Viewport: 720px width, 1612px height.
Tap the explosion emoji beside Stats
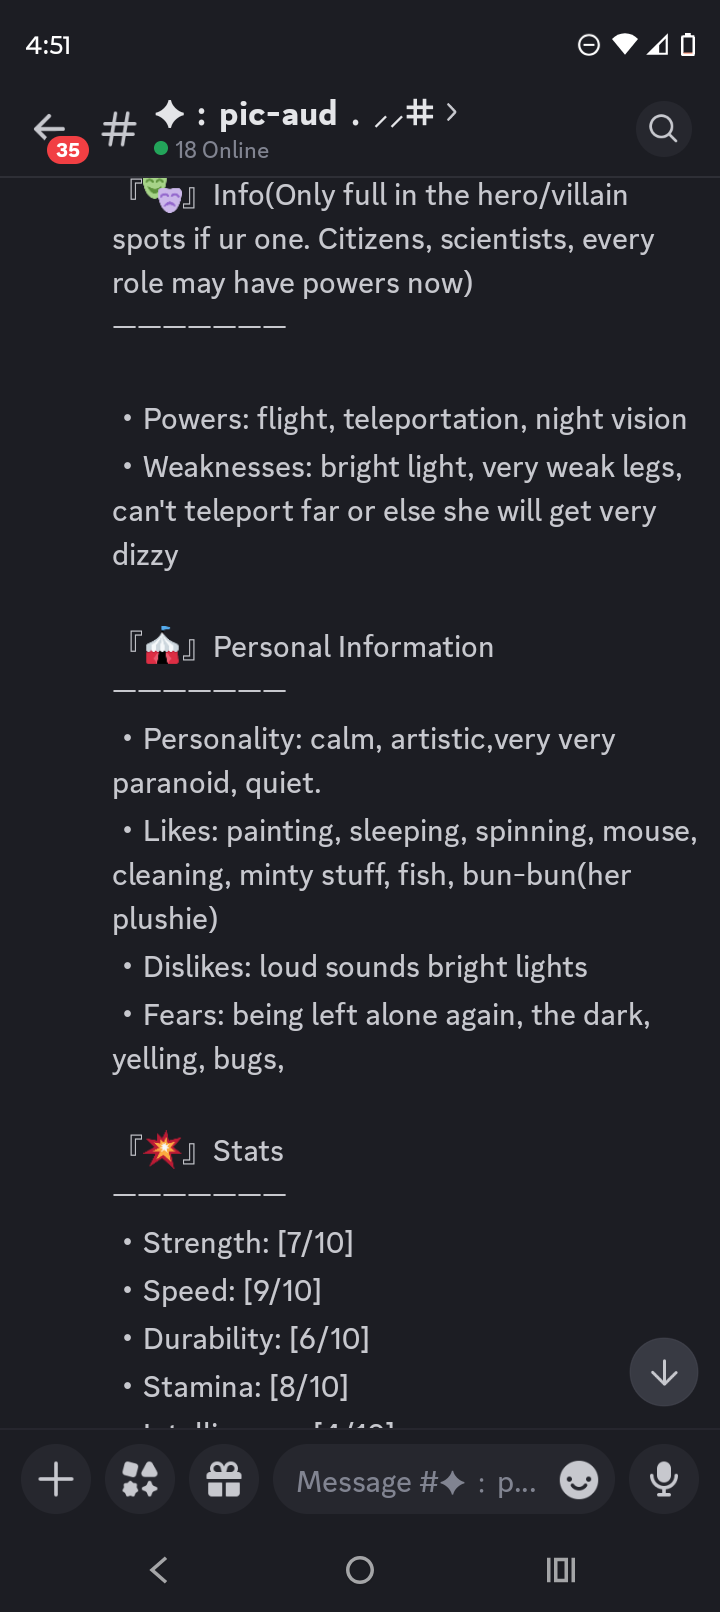(162, 1150)
